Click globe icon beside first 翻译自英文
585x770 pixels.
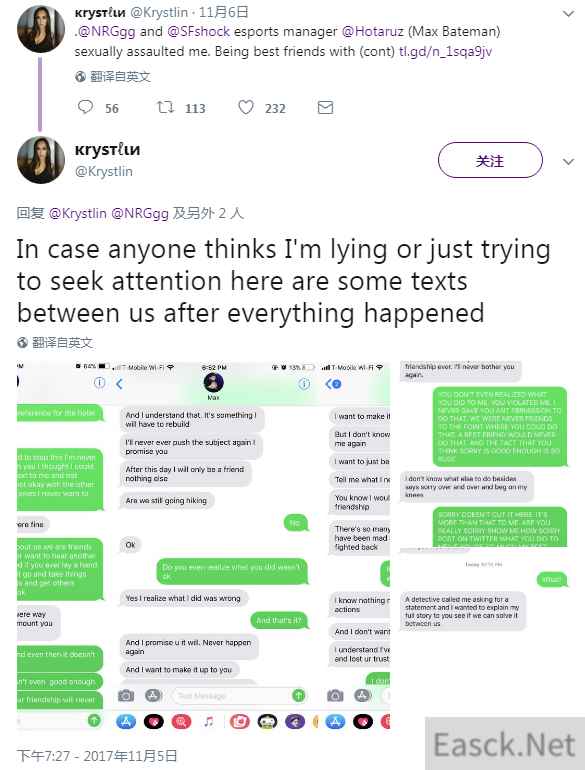click(x=81, y=77)
